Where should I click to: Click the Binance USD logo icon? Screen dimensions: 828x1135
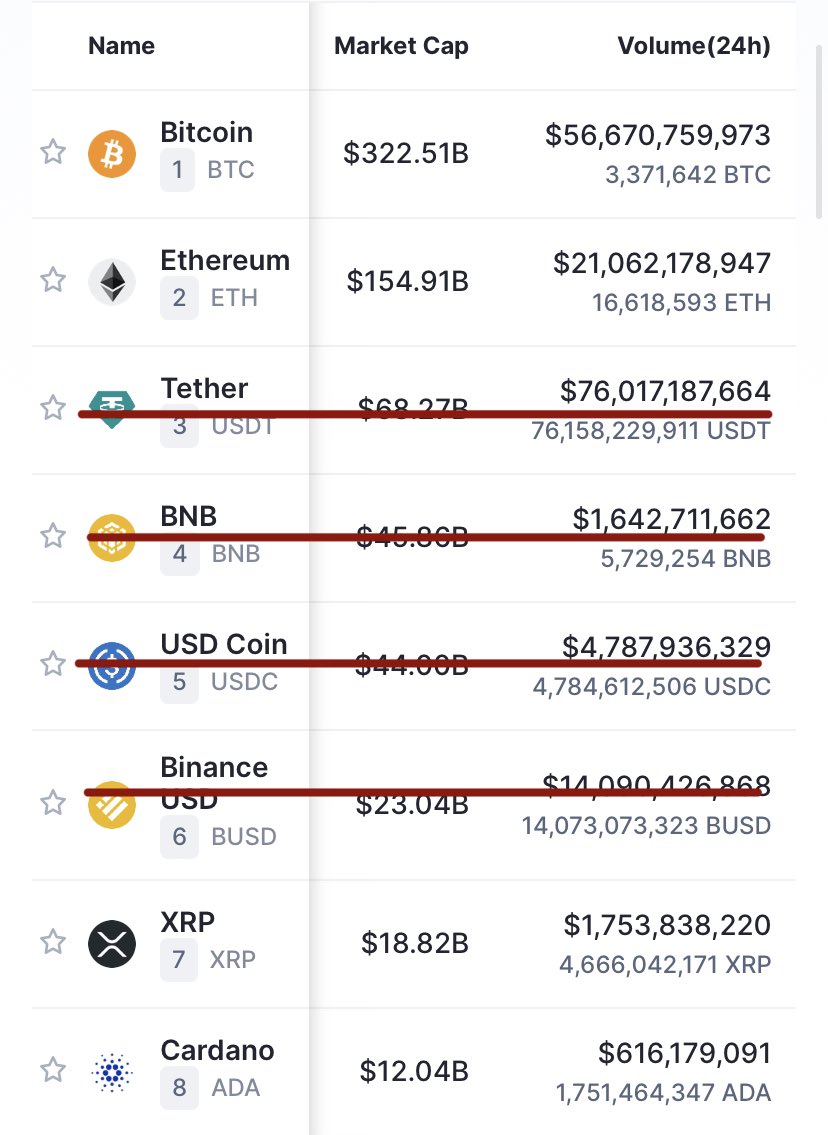coord(111,804)
